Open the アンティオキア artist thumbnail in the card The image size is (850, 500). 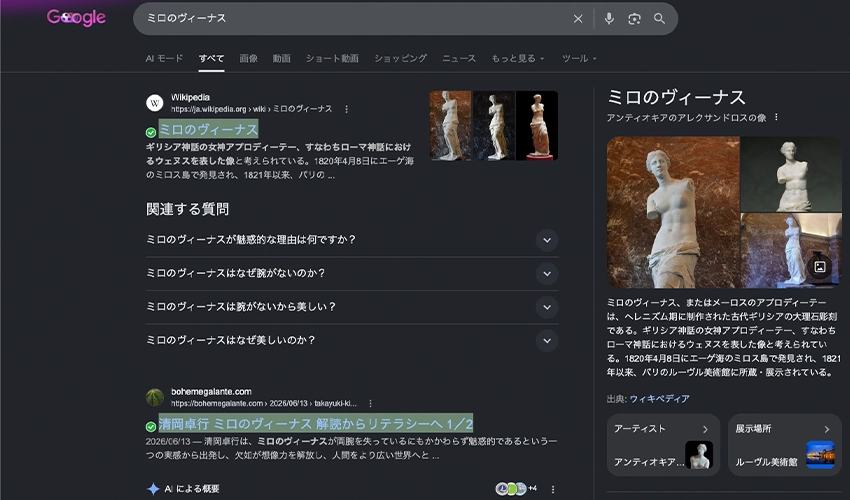[x=699, y=454]
